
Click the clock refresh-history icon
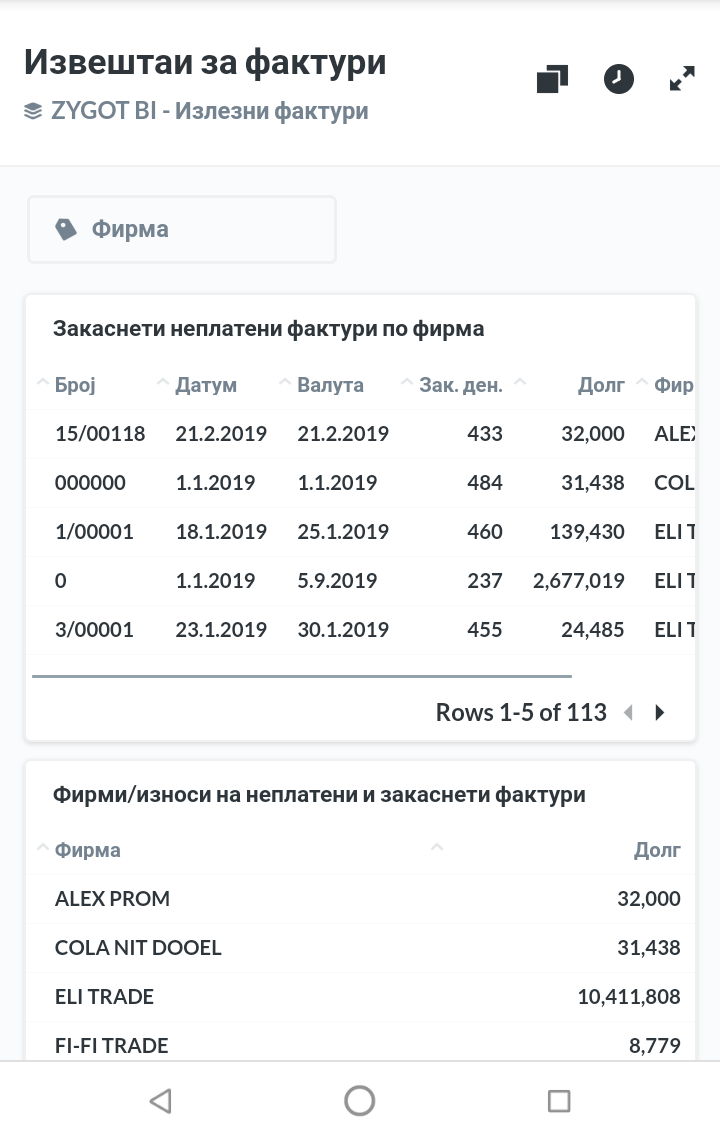(x=619, y=79)
